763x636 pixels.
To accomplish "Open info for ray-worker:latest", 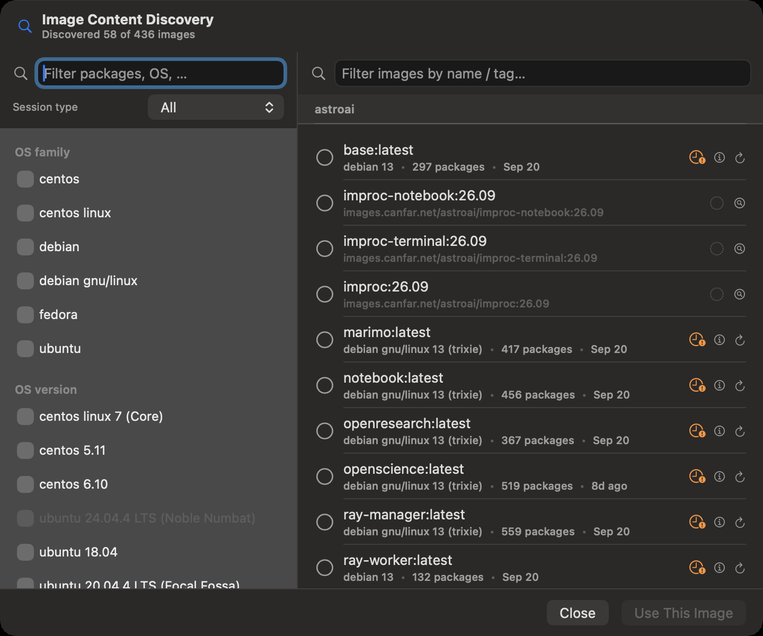I will [719, 567].
